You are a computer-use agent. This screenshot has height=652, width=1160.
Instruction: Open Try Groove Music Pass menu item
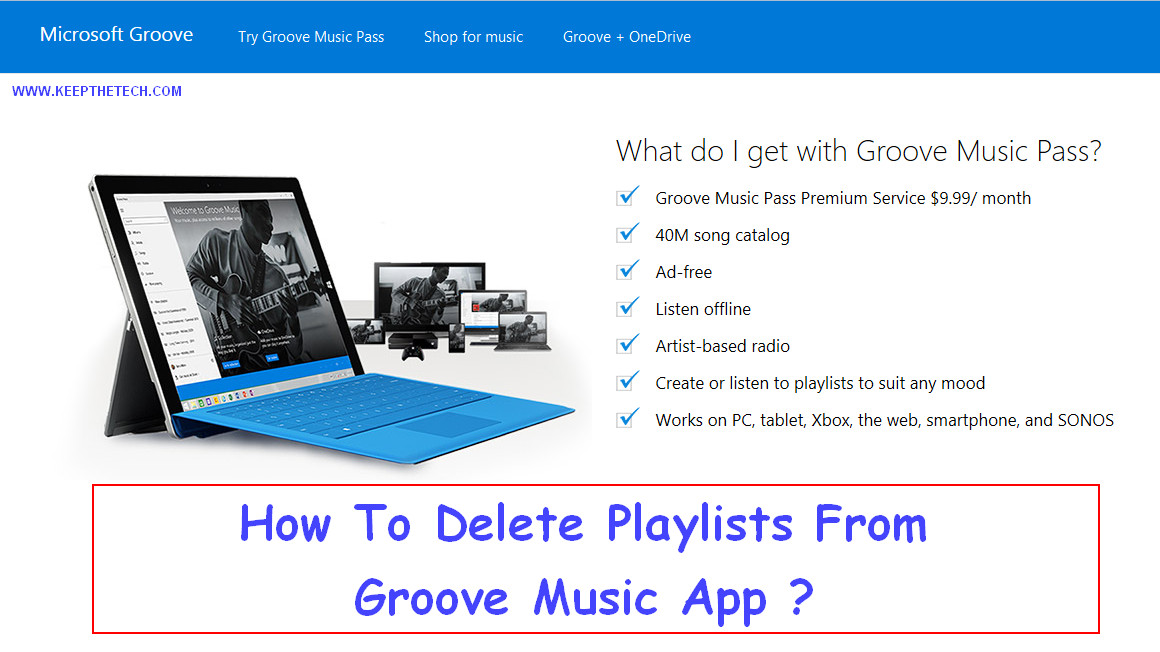pyautogui.click(x=311, y=37)
